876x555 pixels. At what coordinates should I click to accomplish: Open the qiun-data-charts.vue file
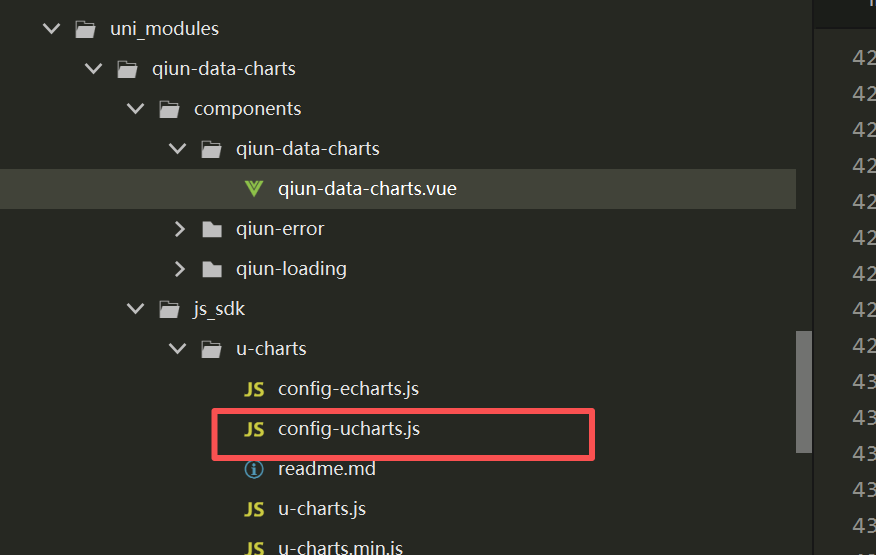point(367,189)
